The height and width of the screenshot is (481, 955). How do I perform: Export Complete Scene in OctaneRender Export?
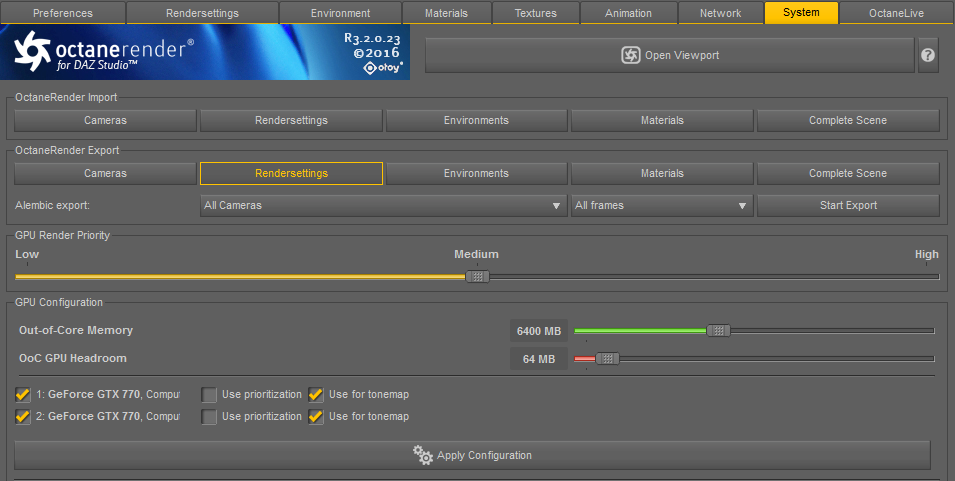point(848,174)
